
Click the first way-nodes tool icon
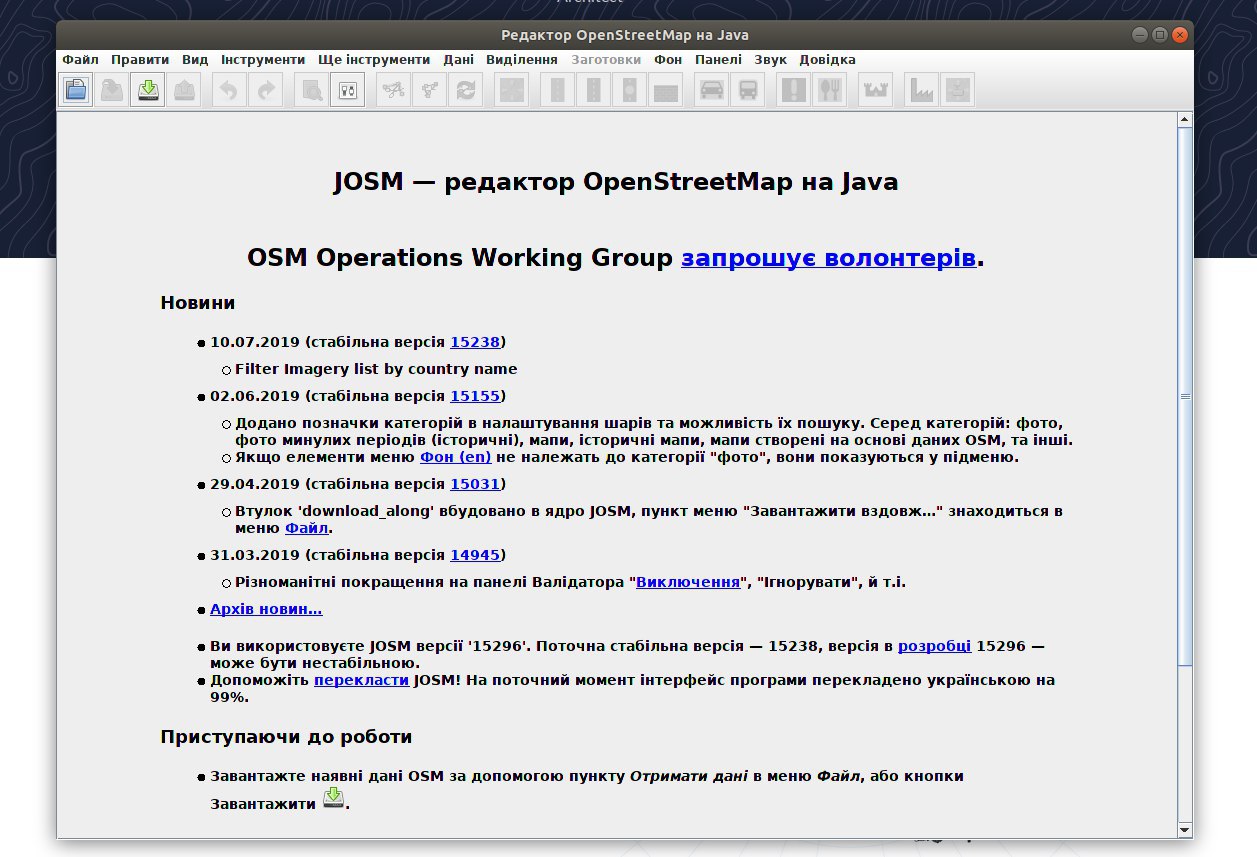(x=394, y=90)
